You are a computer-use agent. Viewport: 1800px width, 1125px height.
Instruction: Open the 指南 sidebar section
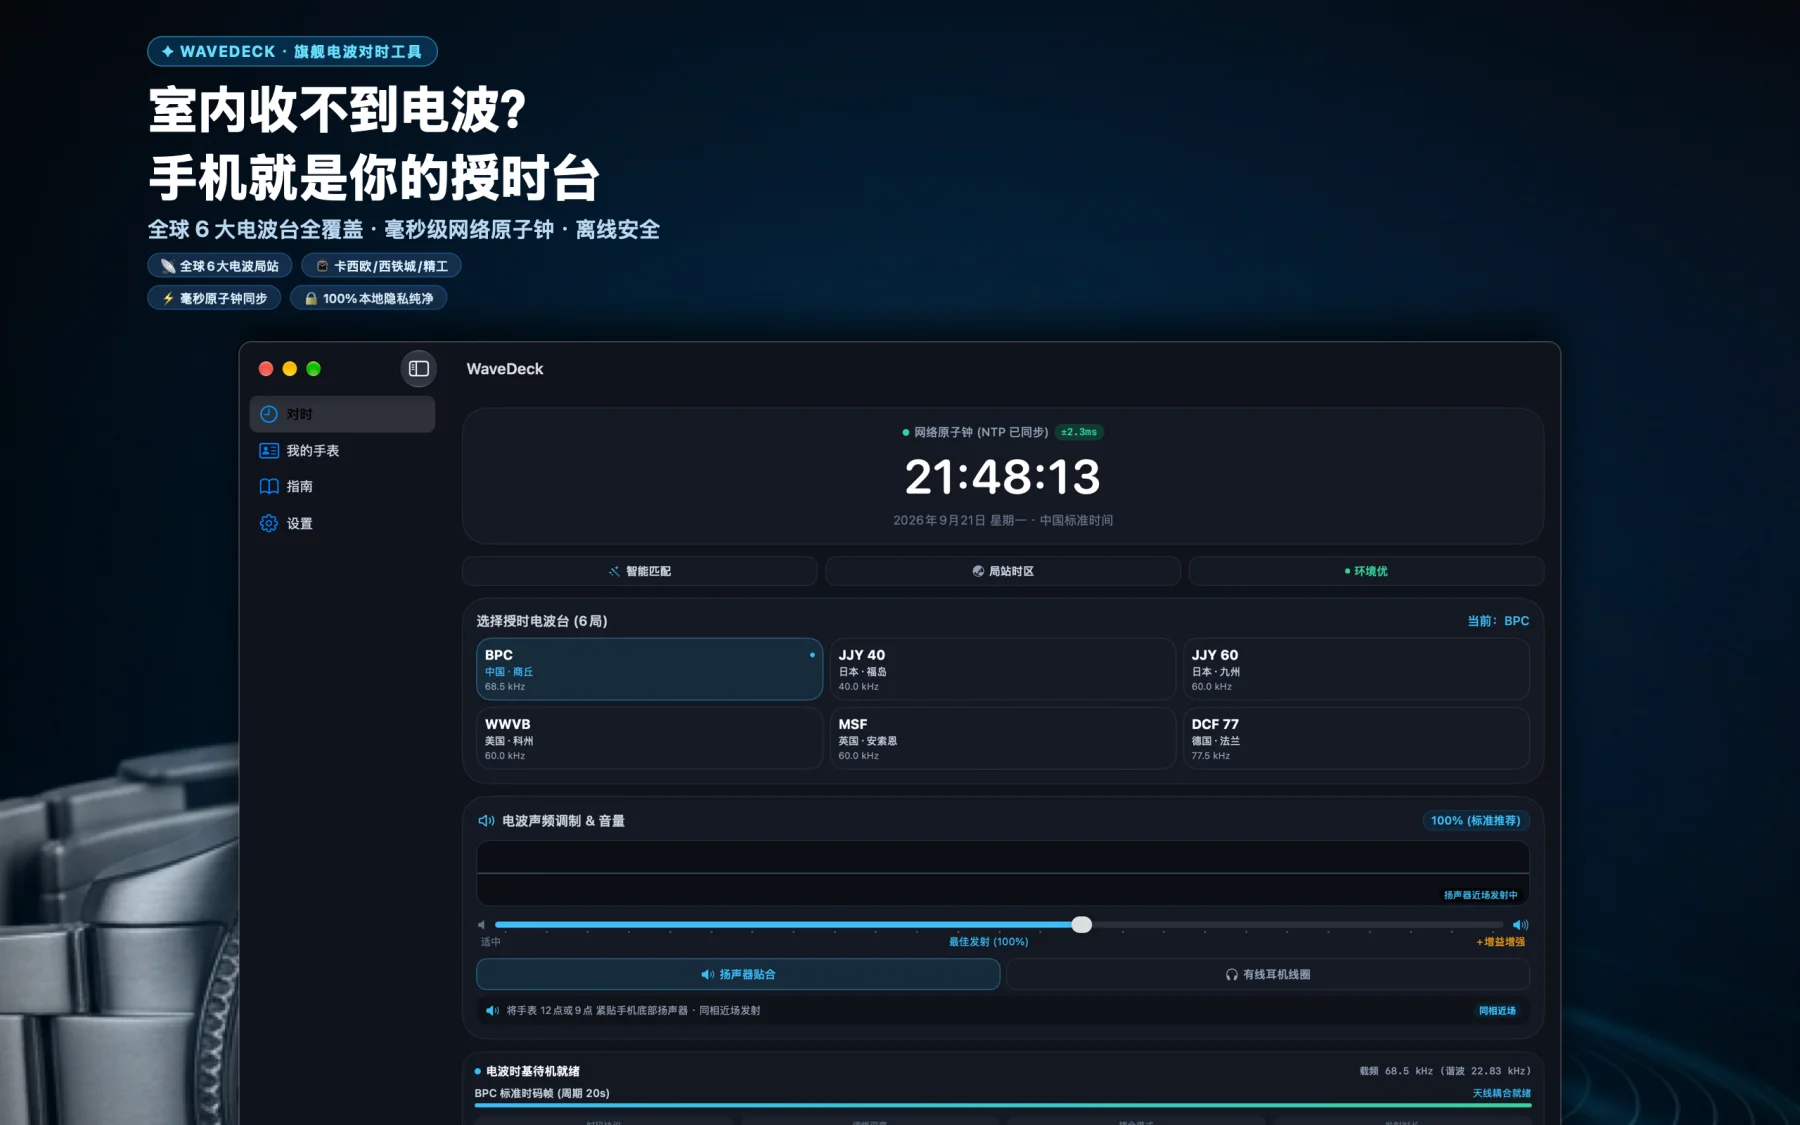point(342,487)
